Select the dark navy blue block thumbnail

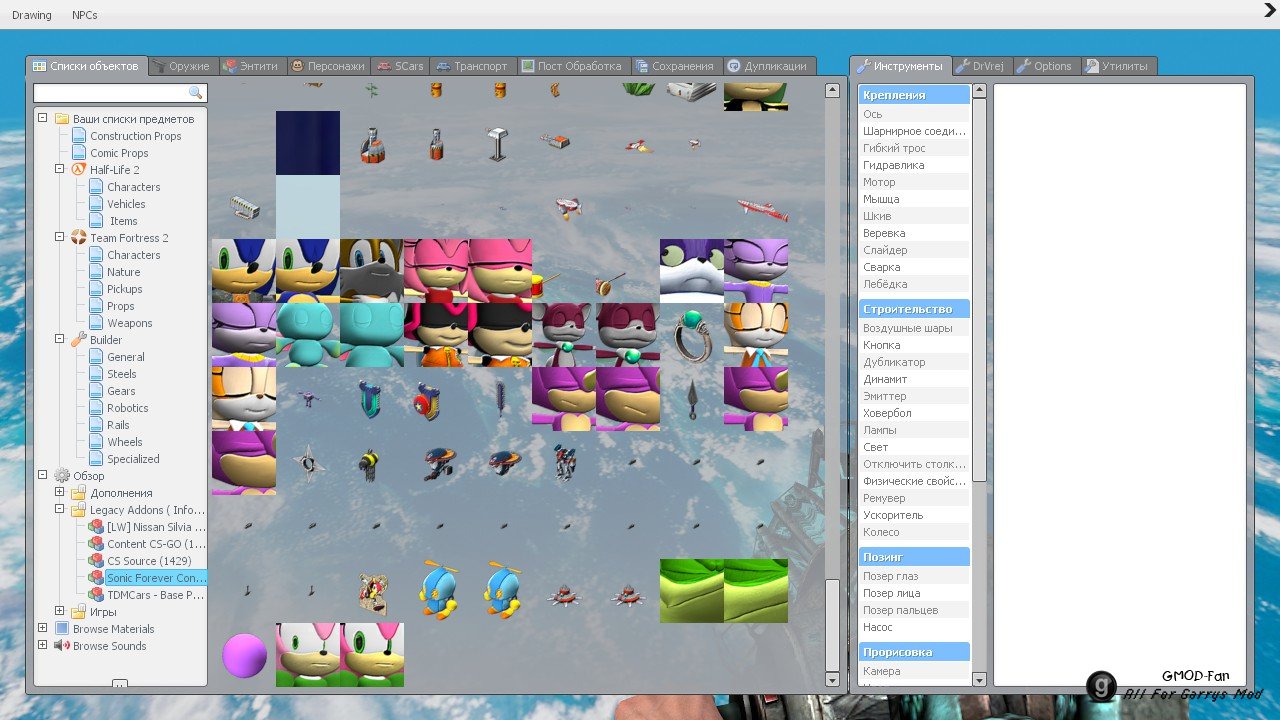[x=308, y=143]
